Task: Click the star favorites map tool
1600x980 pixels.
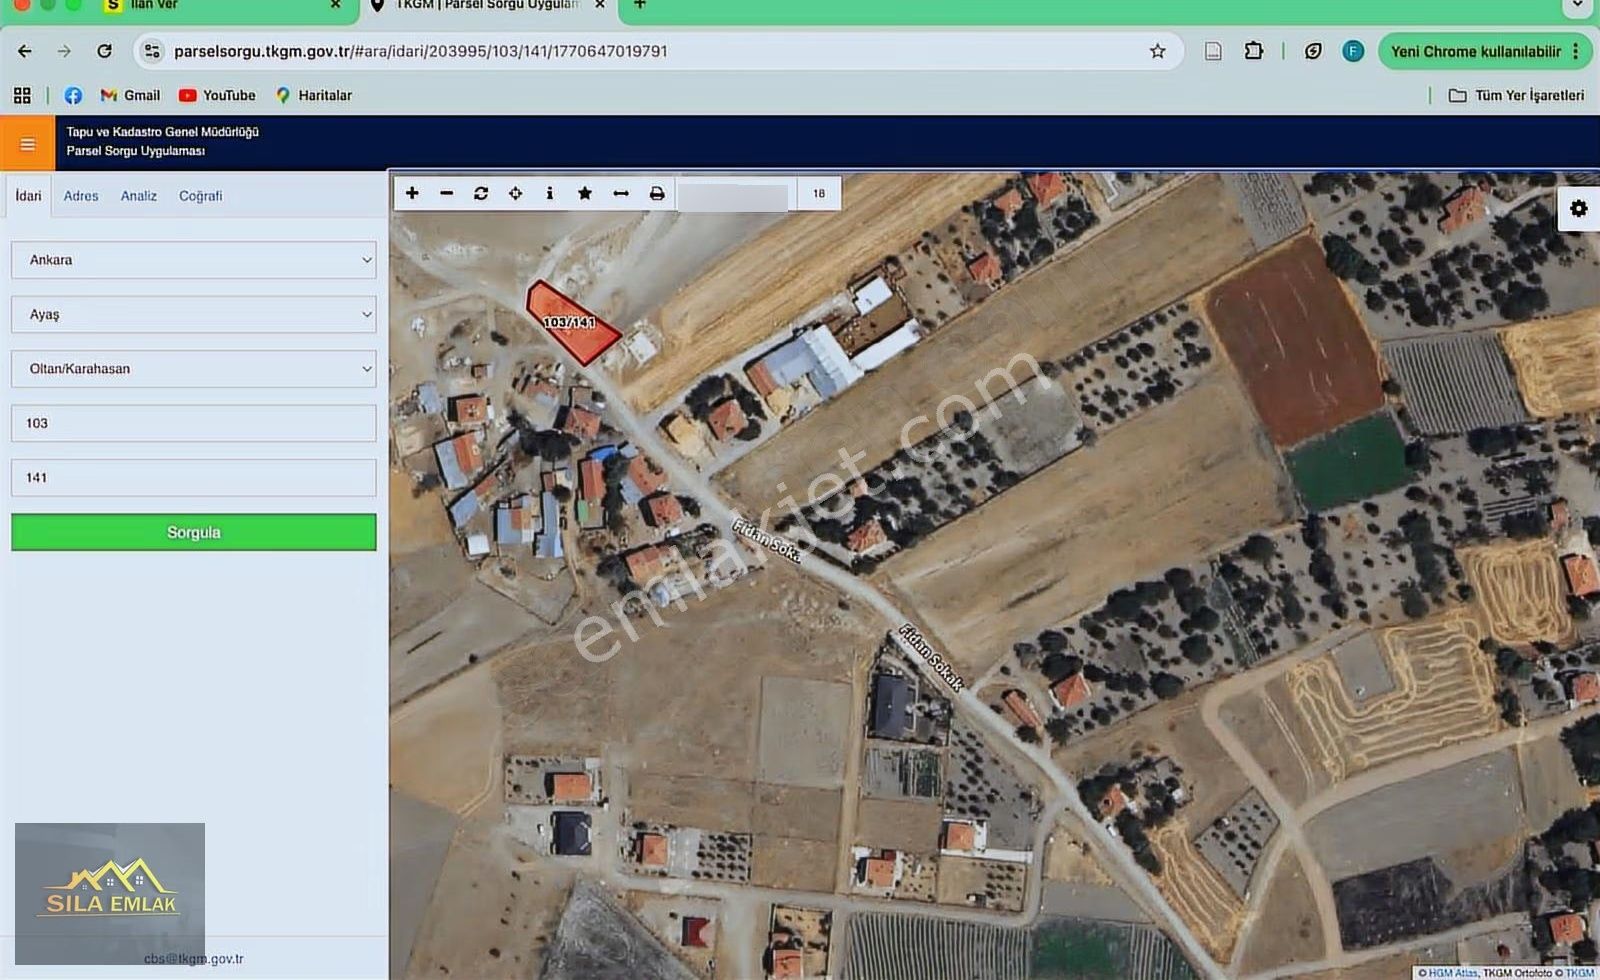Action: 585,193
